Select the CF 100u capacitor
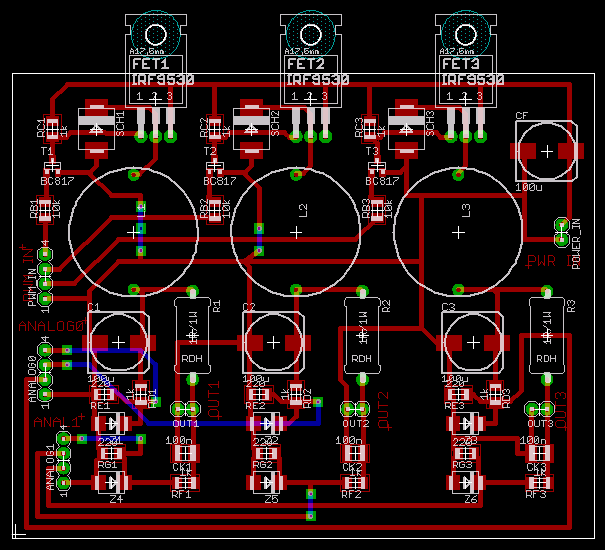605x550 pixels. tap(547, 151)
